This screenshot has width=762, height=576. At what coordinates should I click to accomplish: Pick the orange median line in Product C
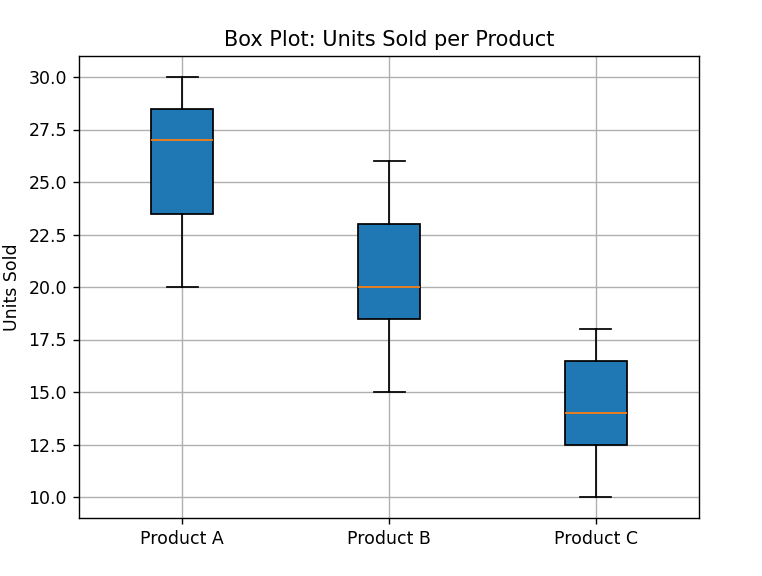(x=596, y=413)
